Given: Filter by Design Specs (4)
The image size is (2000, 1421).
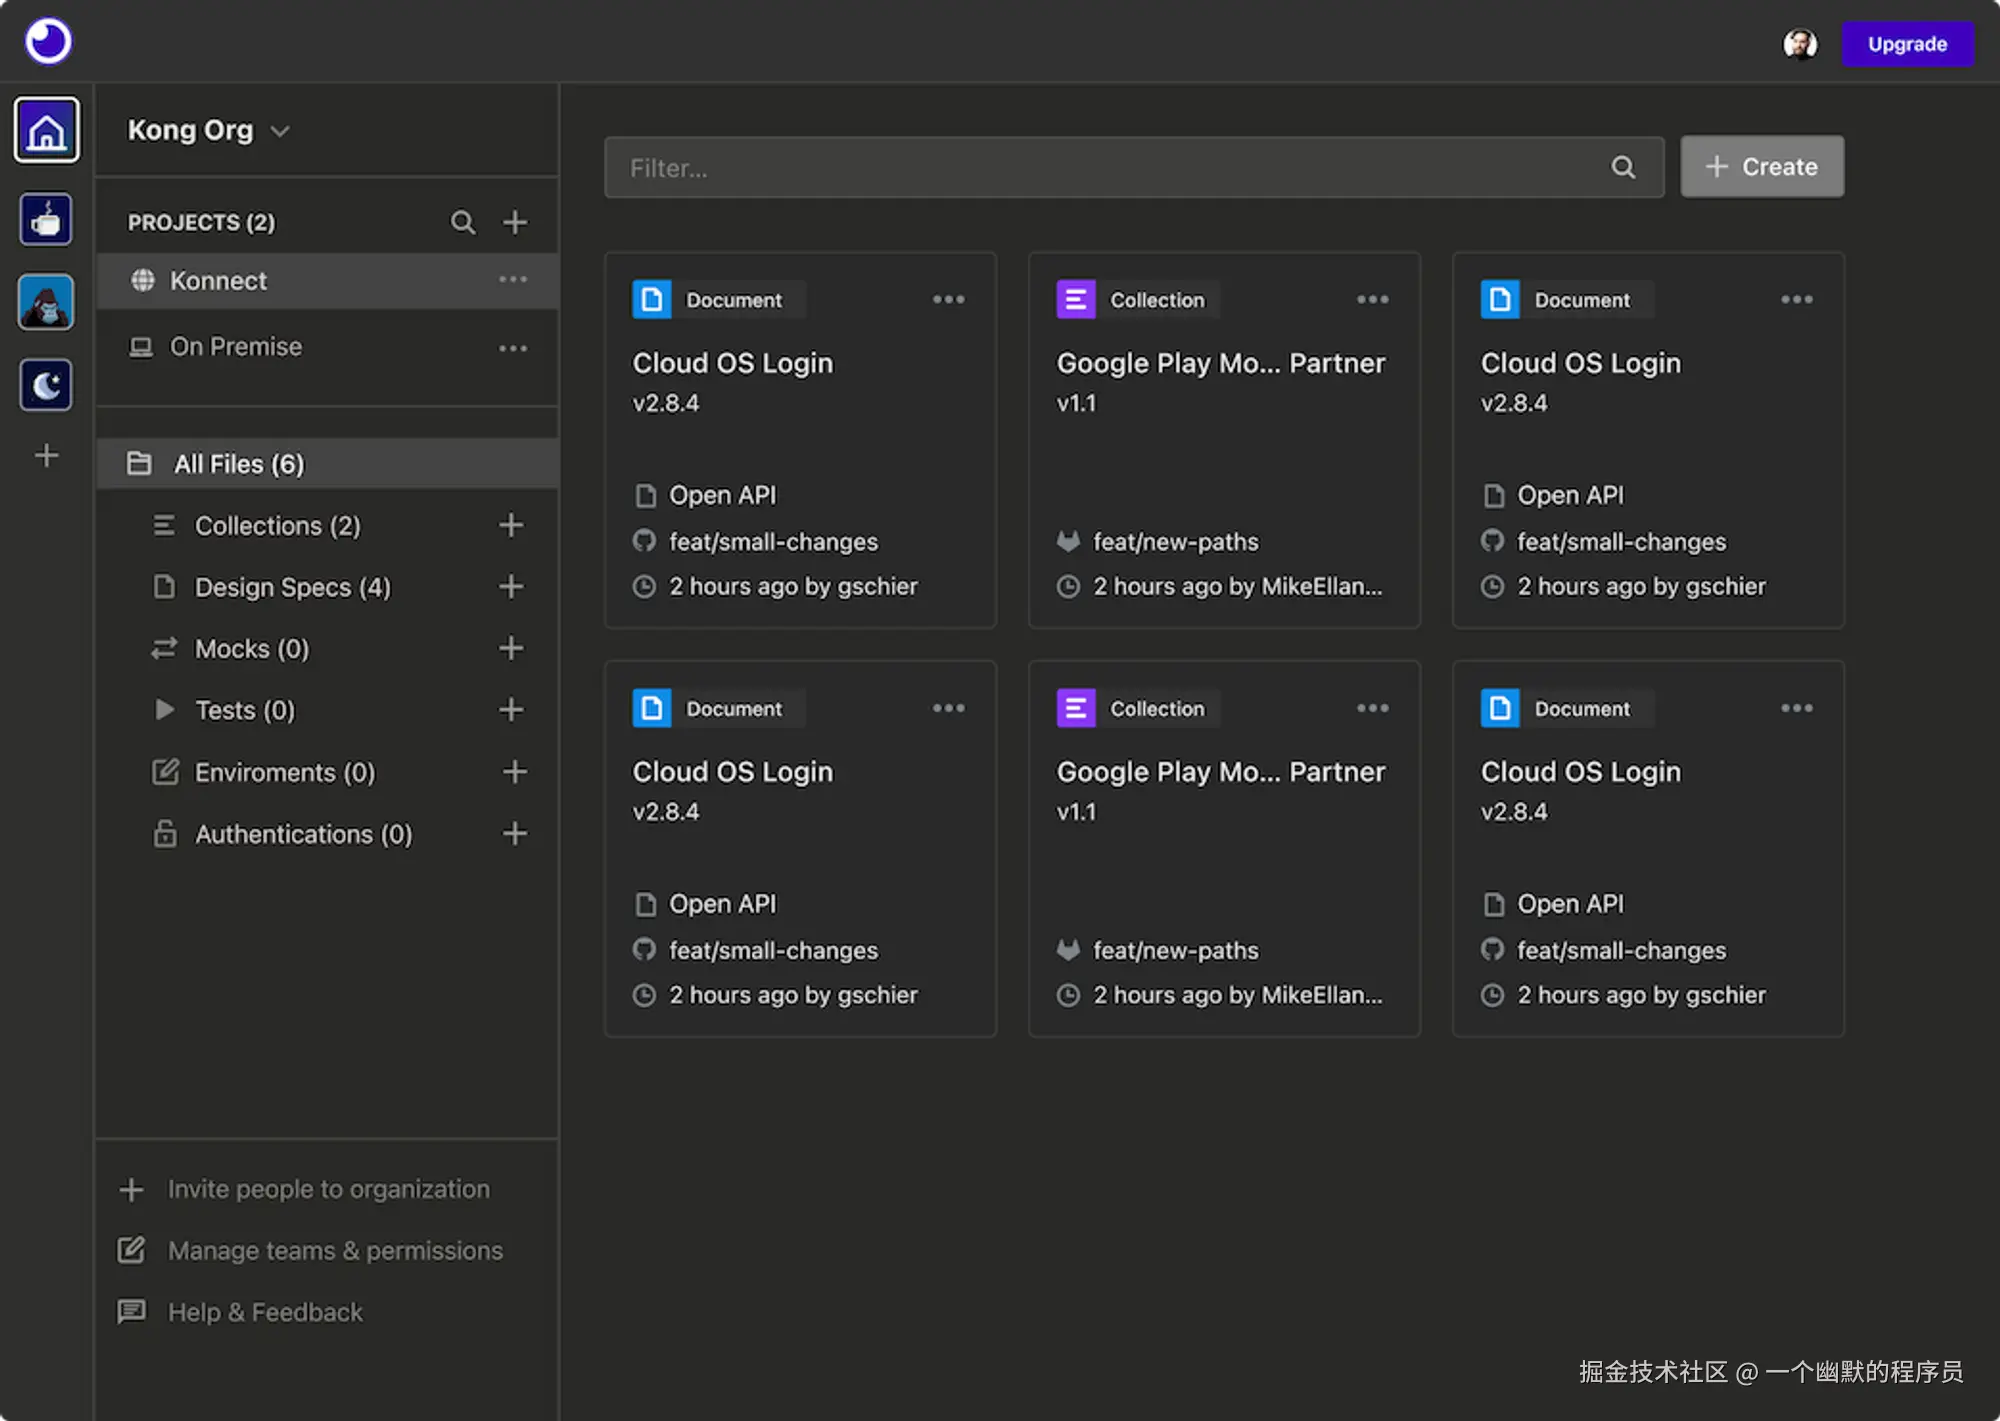Looking at the screenshot, I should click(292, 587).
